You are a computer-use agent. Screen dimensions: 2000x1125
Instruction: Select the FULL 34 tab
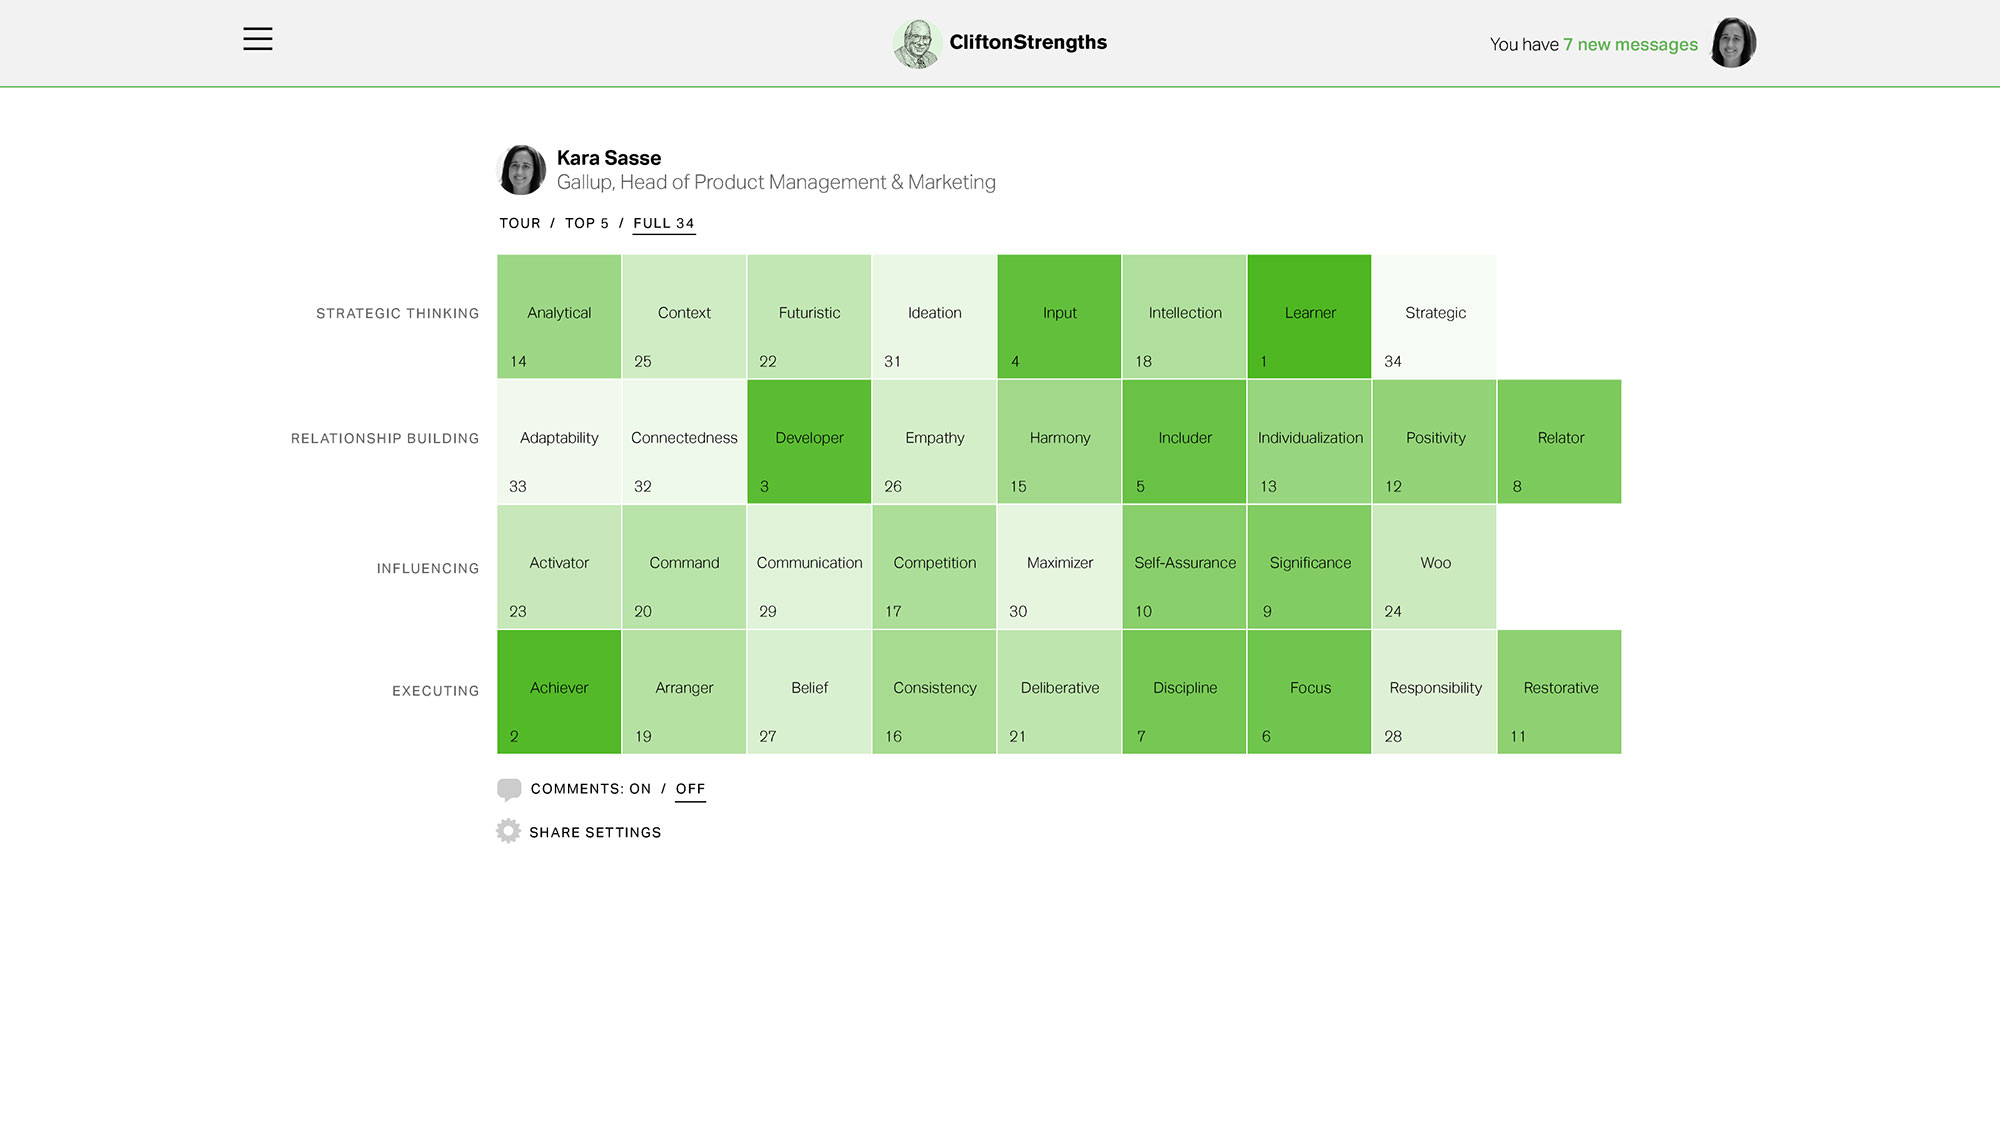click(x=664, y=224)
